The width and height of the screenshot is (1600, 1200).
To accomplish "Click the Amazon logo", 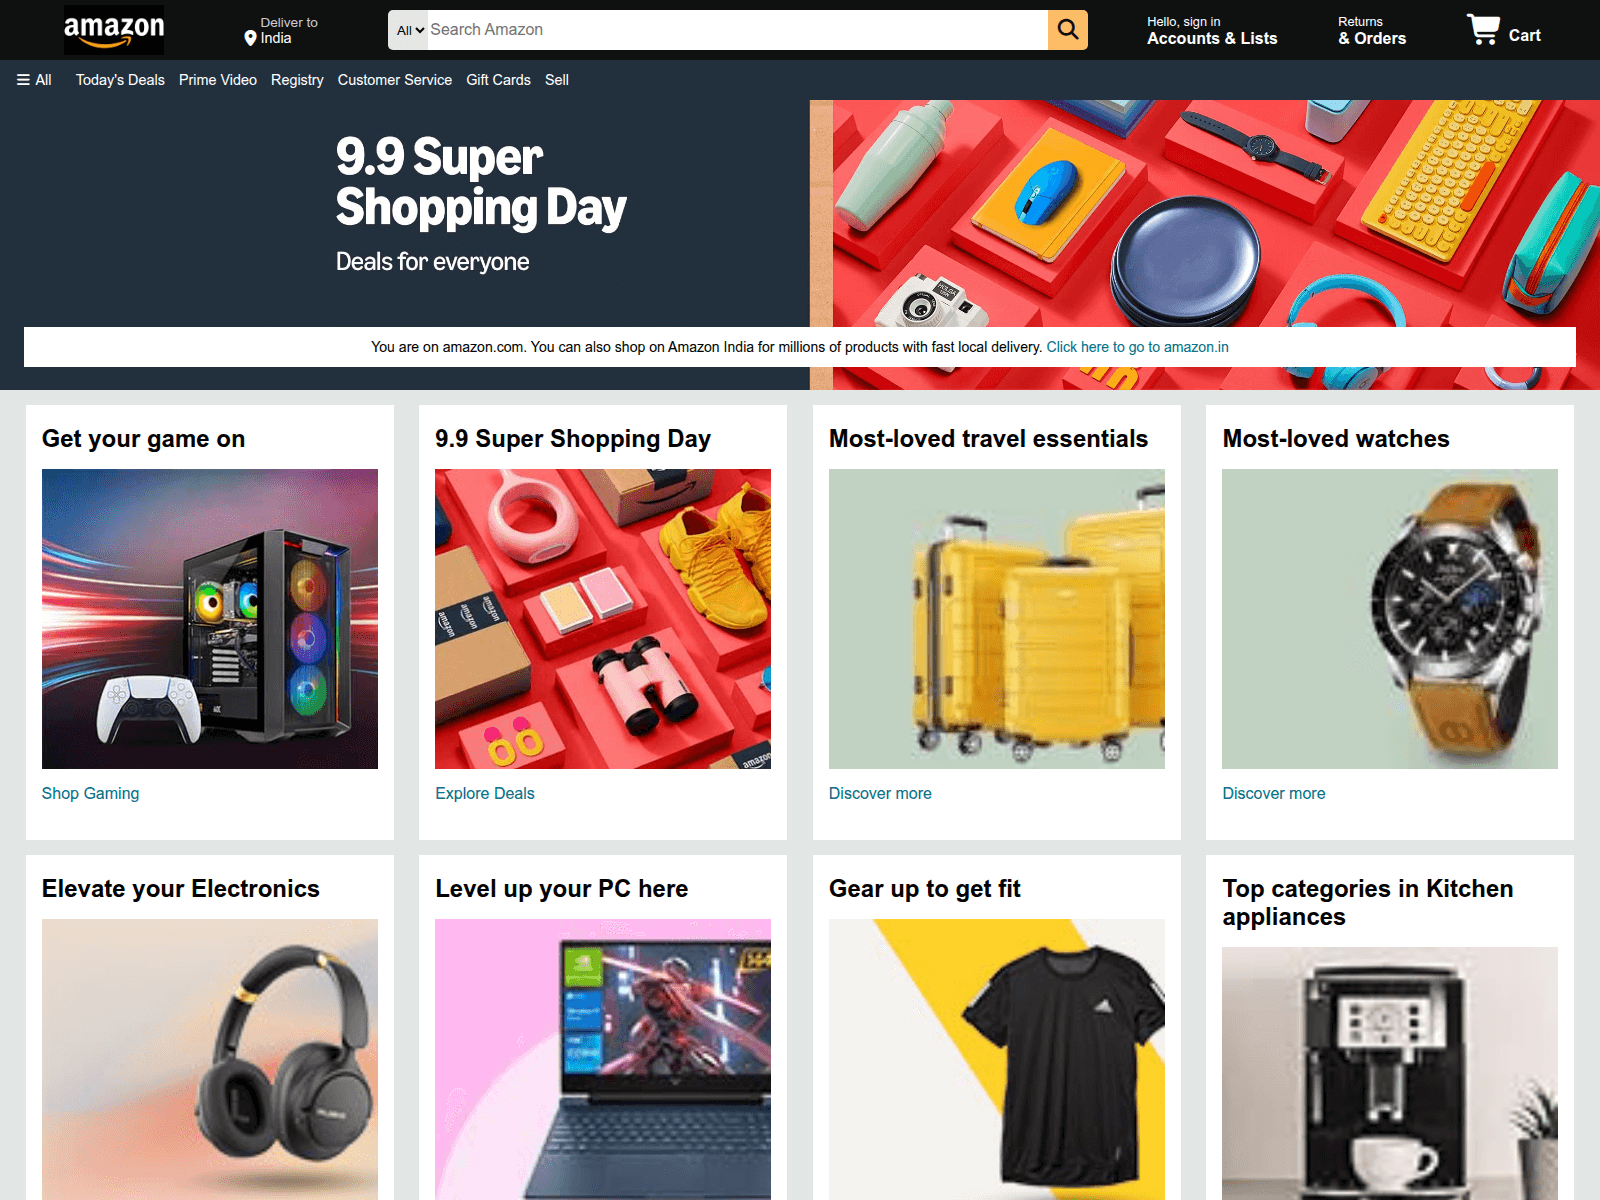I will click(114, 30).
